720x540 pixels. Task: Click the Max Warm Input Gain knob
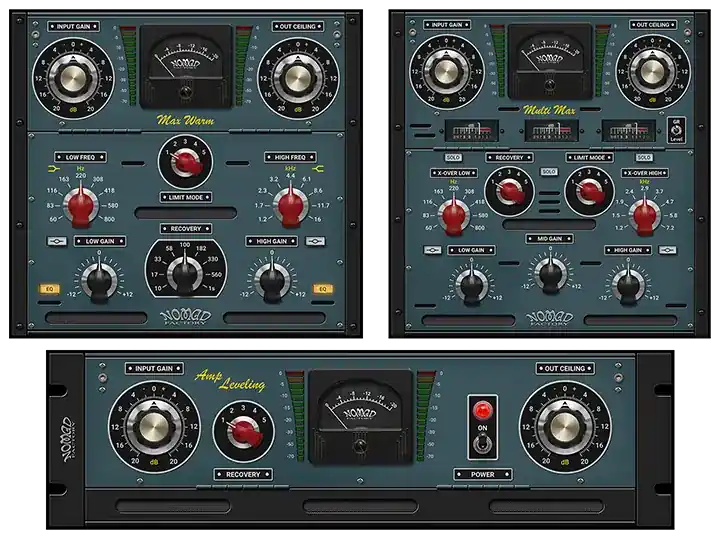tap(73, 79)
